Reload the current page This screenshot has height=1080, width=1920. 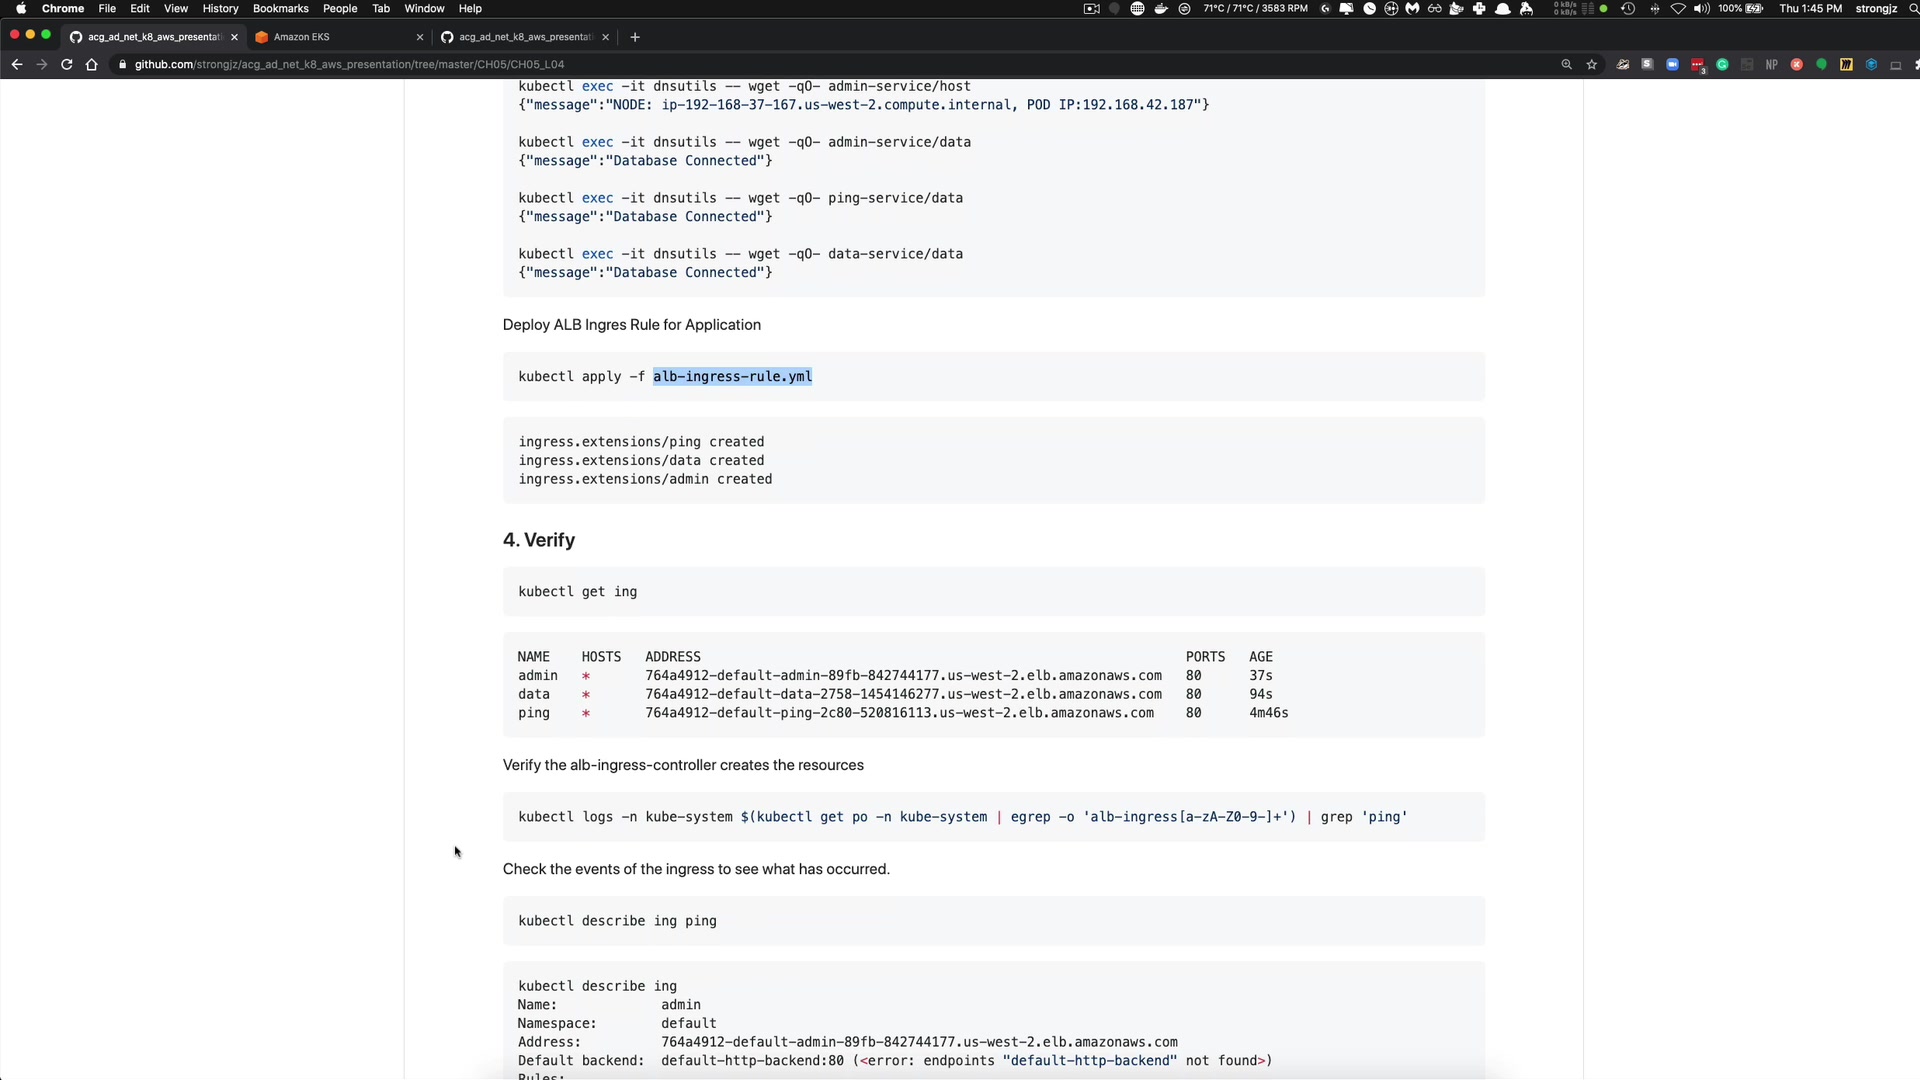click(67, 65)
